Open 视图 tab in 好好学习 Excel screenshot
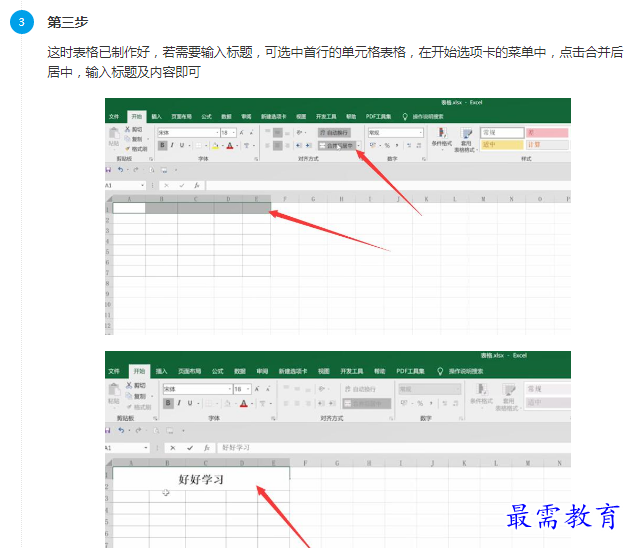The height and width of the screenshot is (548, 628). point(324,371)
